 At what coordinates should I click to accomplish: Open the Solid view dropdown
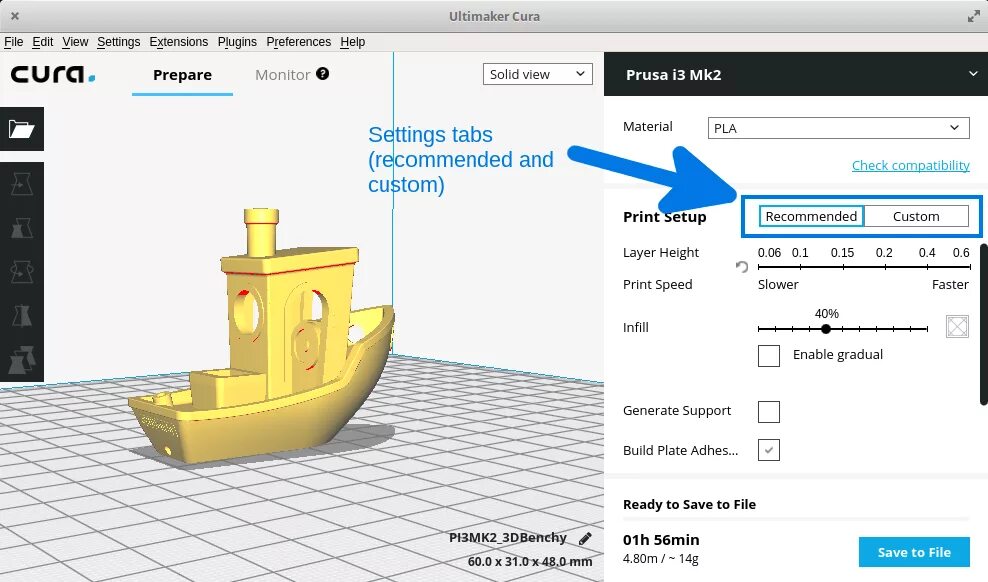537,74
